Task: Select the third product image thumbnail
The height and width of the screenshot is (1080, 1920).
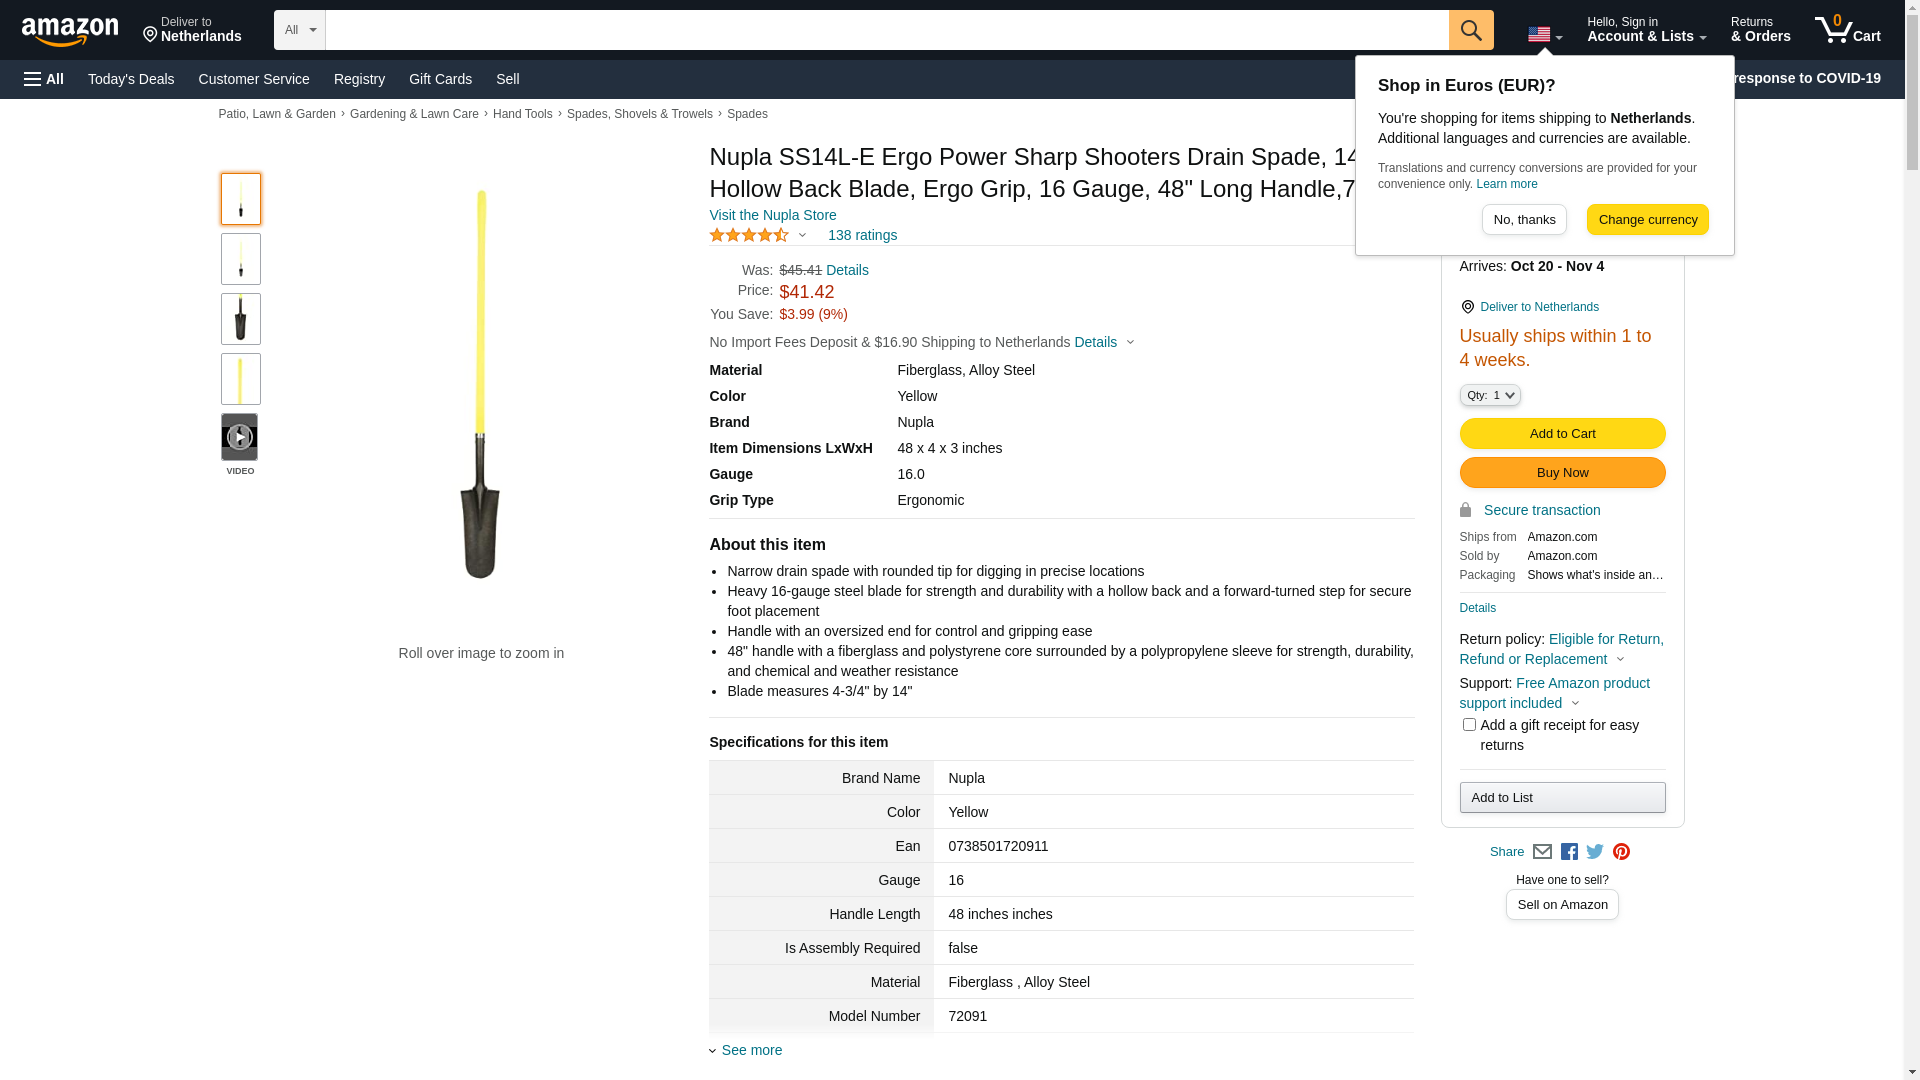Action: 241,319
